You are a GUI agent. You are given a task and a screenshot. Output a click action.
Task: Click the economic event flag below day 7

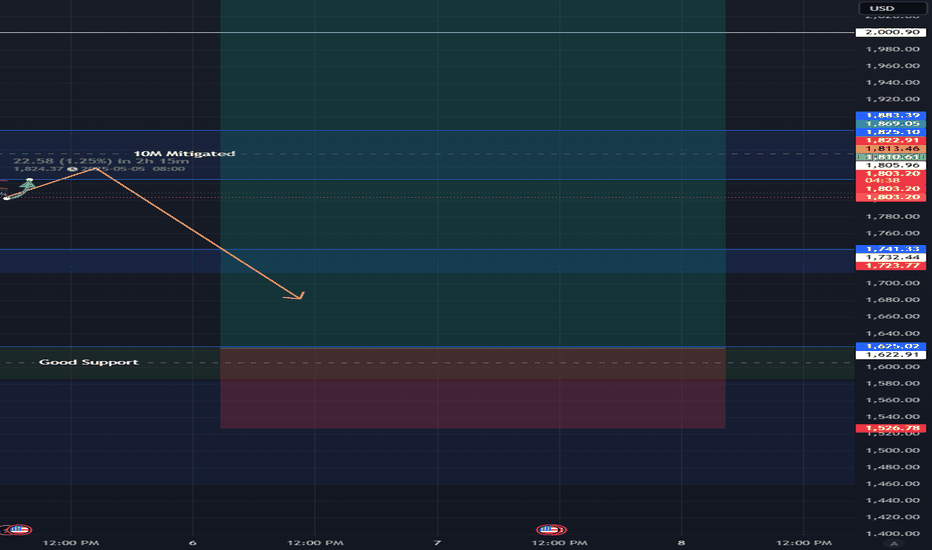pyautogui.click(x=551, y=529)
